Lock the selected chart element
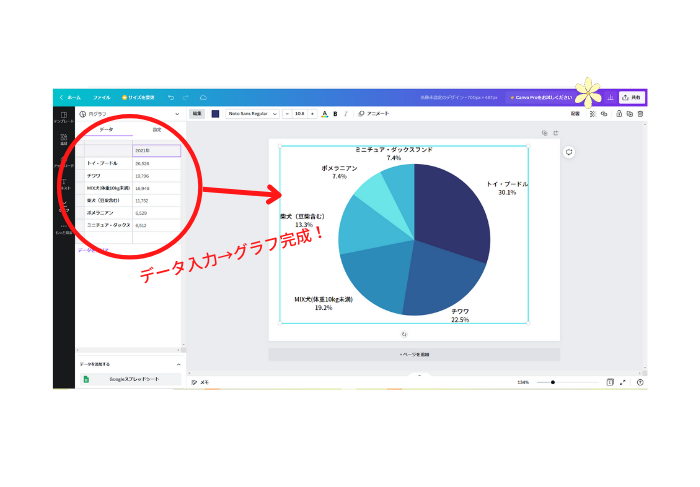 [619, 114]
